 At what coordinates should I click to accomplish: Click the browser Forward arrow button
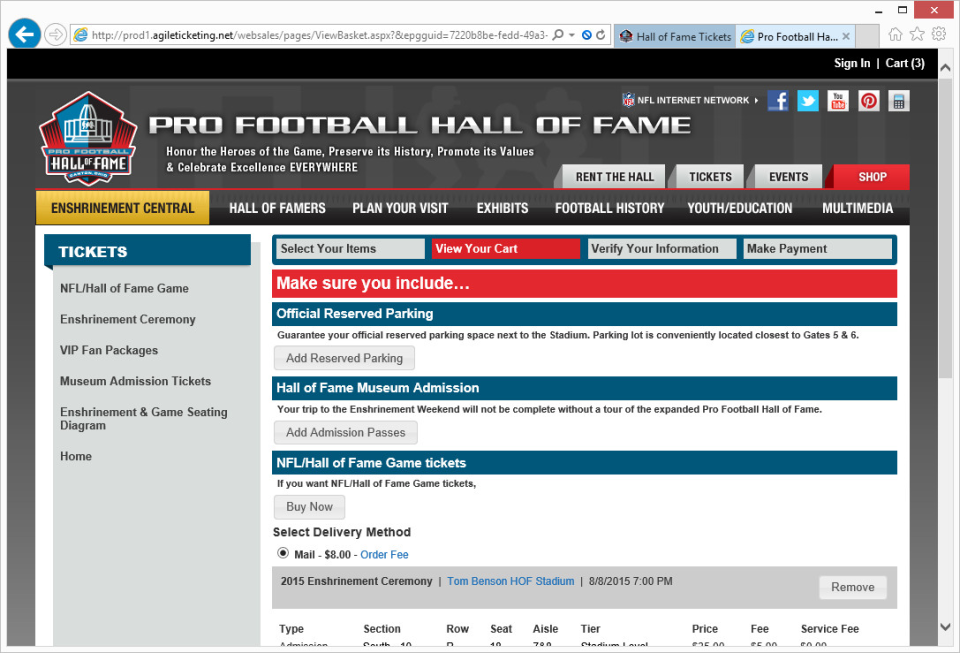click(56, 35)
